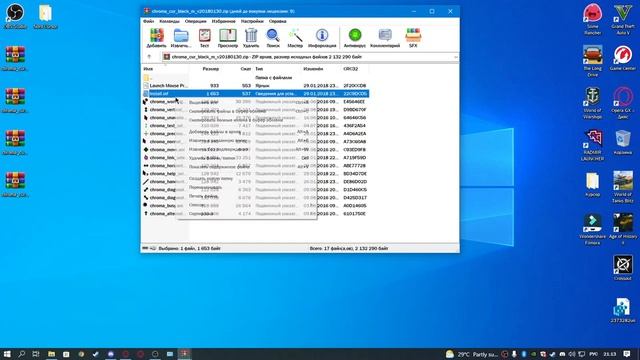Image resolution: width=640 pixels, height=360 pixels.
Task: Open the Справка menu
Action: coord(278,21)
